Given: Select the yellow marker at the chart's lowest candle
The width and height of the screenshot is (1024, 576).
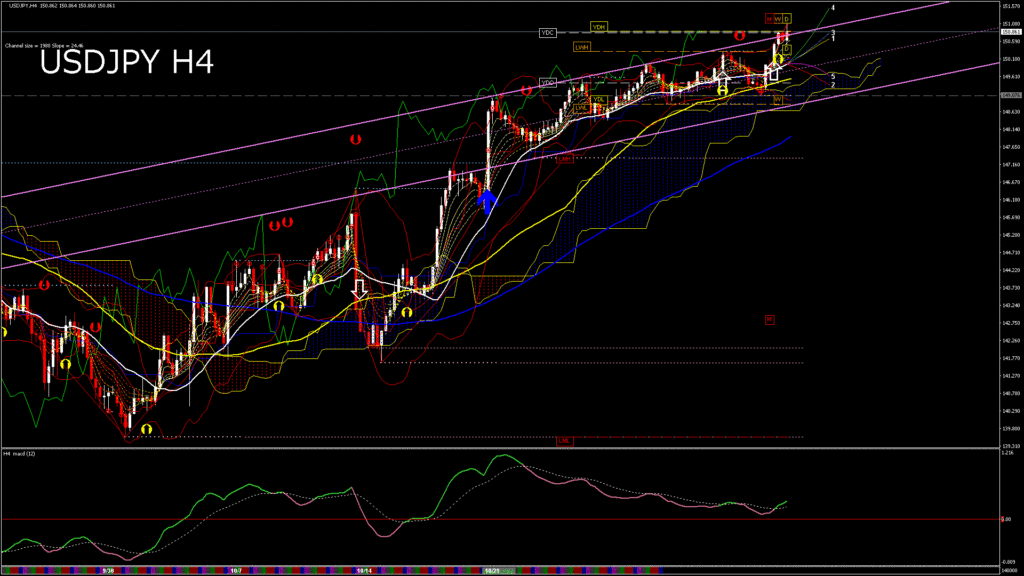Looking at the screenshot, I should (146, 429).
